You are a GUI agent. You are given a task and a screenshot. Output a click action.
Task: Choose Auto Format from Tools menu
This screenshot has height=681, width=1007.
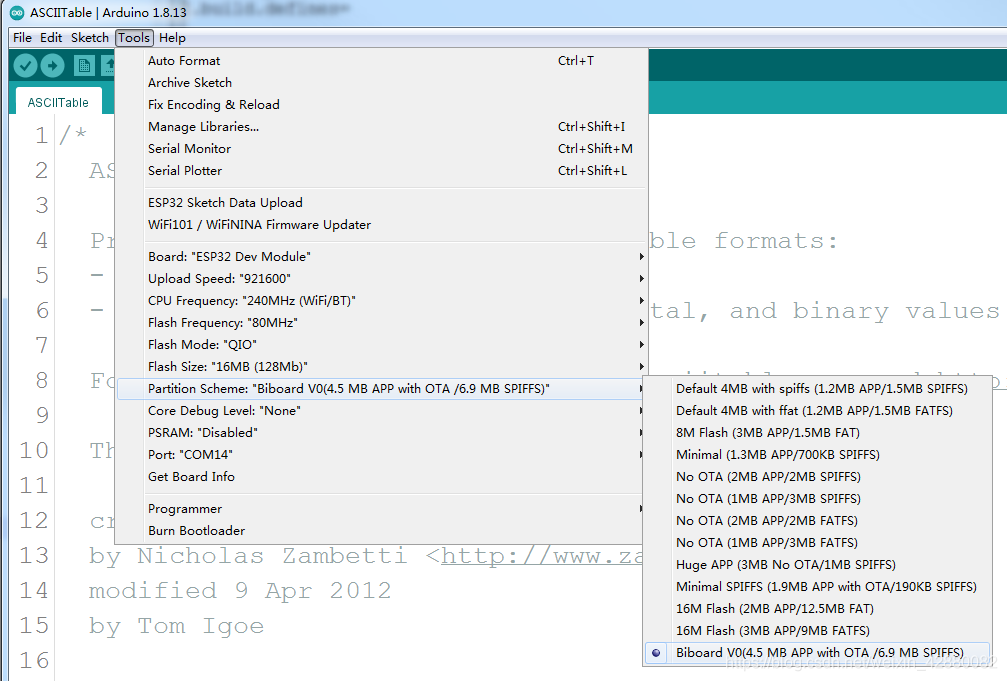pyautogui.click(x=381, y=61)
